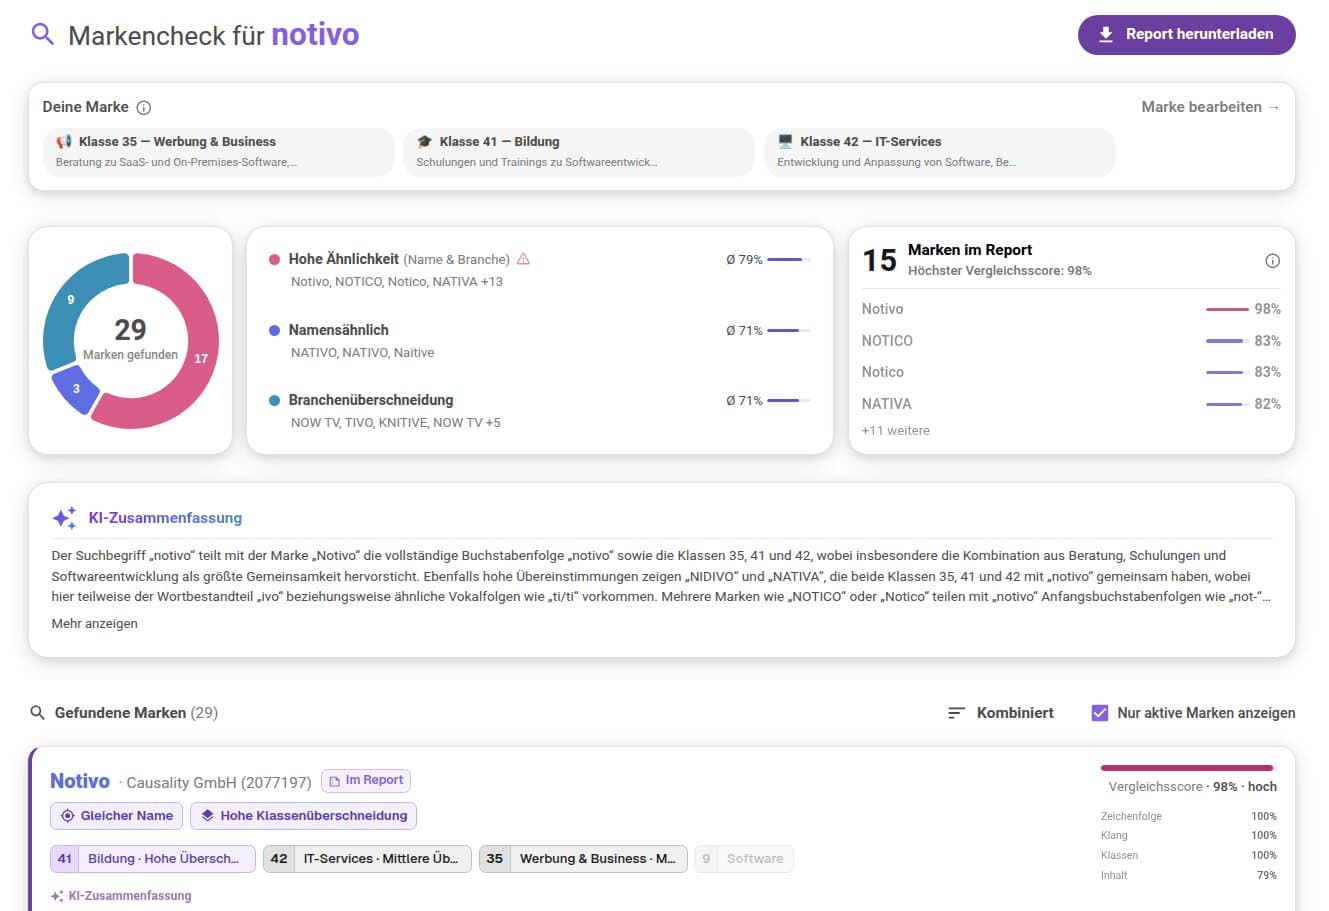
Task: Select Klasse 41 Bildung chip
Action: 579,152
